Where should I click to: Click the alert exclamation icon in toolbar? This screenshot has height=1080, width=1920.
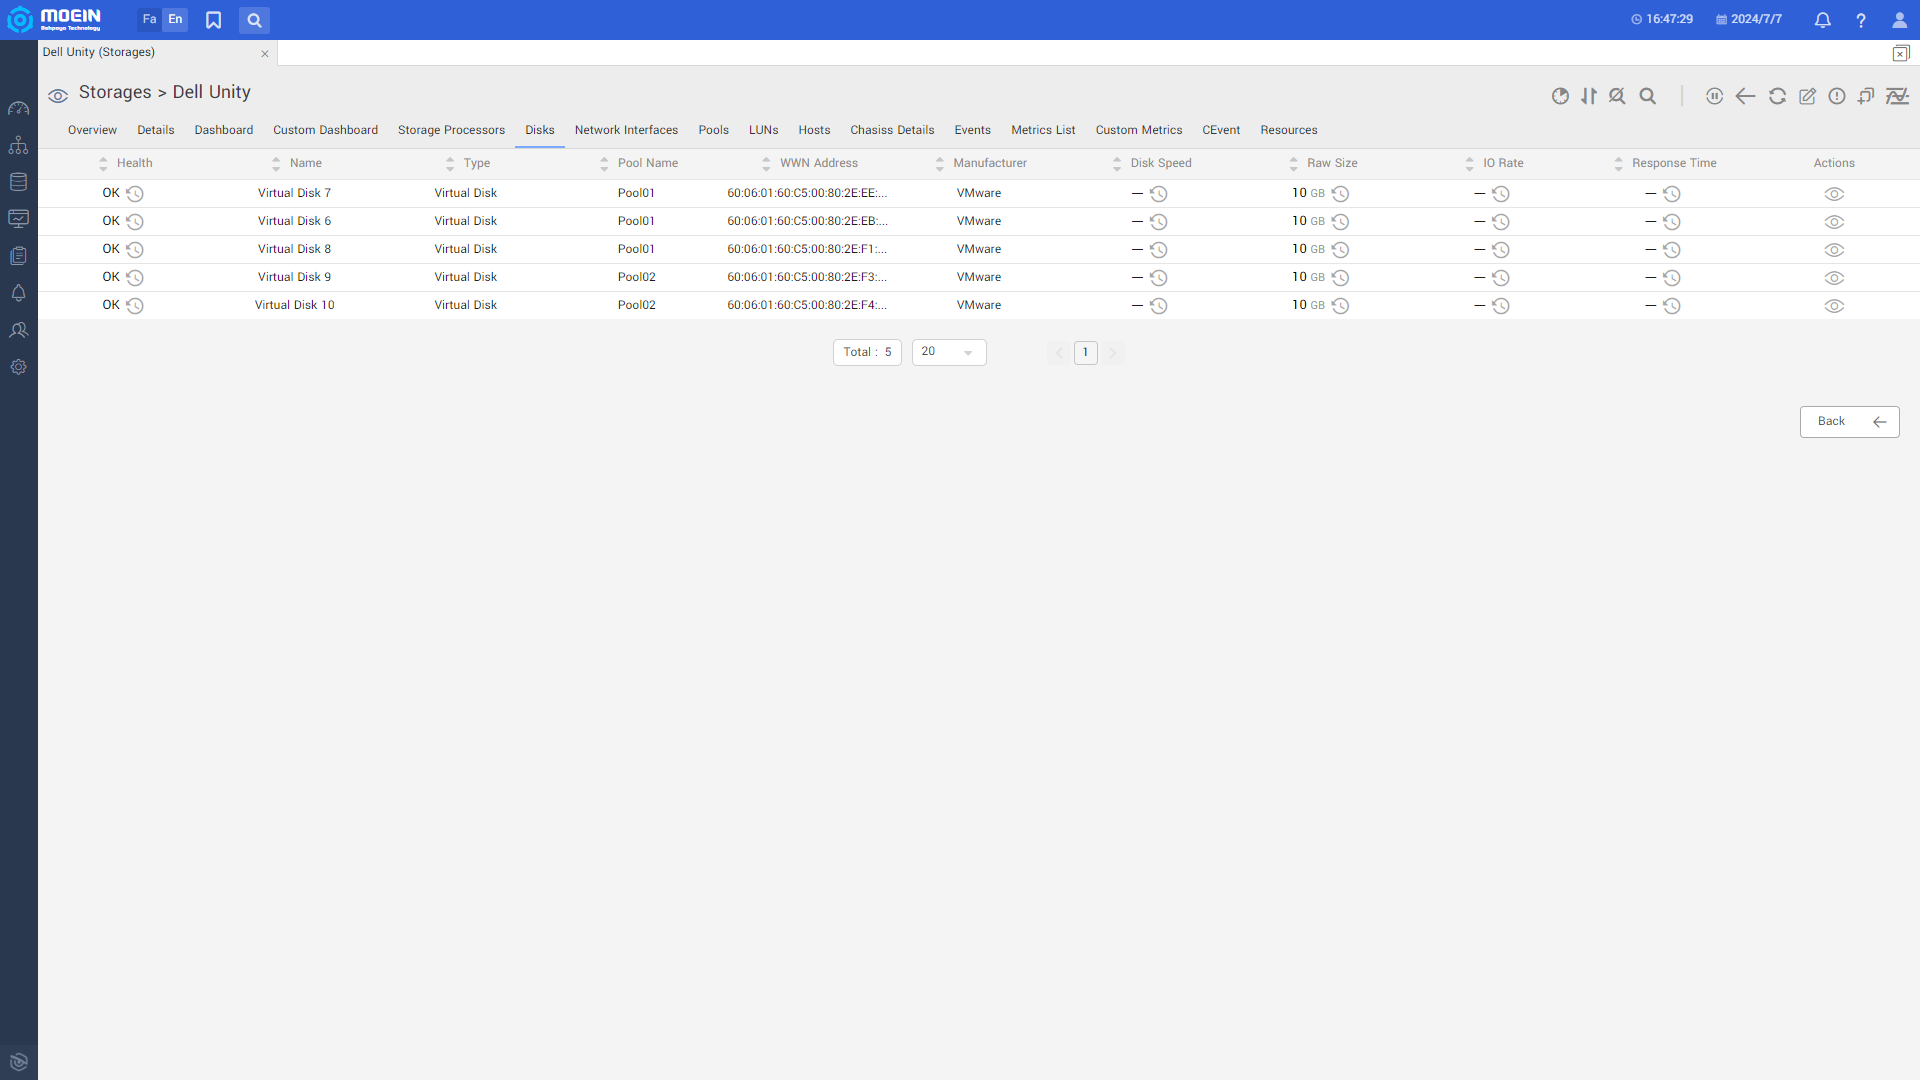tap(1837, 96)
